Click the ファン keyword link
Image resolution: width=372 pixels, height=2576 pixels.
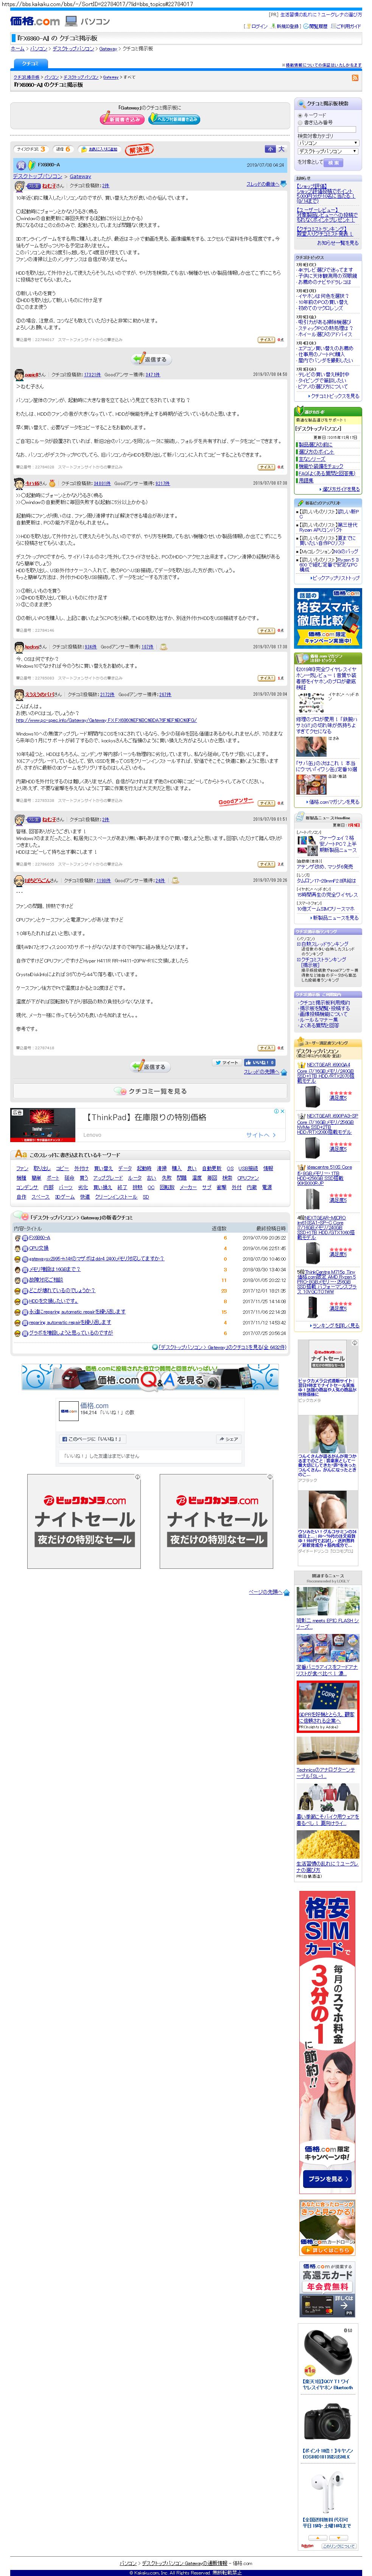click(22, 1168)
